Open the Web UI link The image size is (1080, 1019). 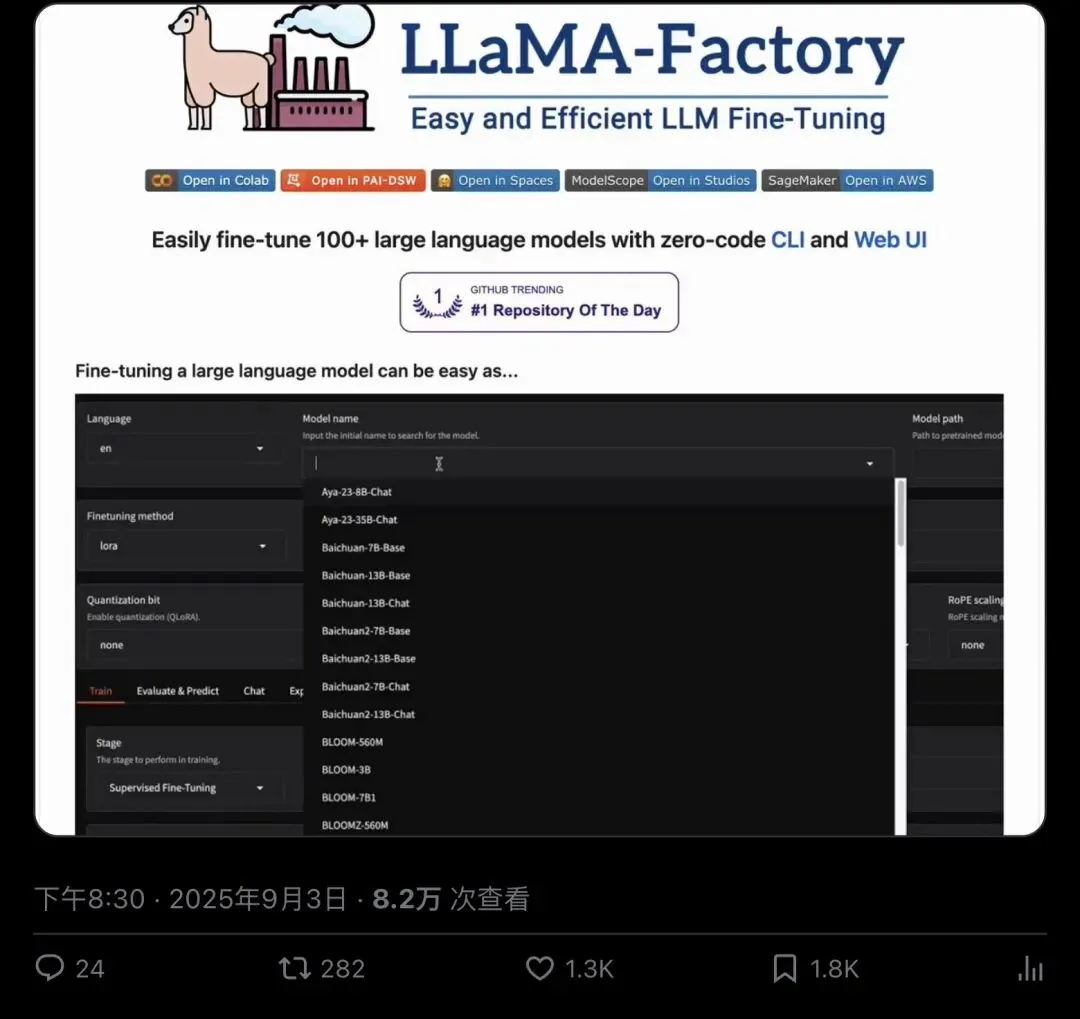[x=890, y=240]
